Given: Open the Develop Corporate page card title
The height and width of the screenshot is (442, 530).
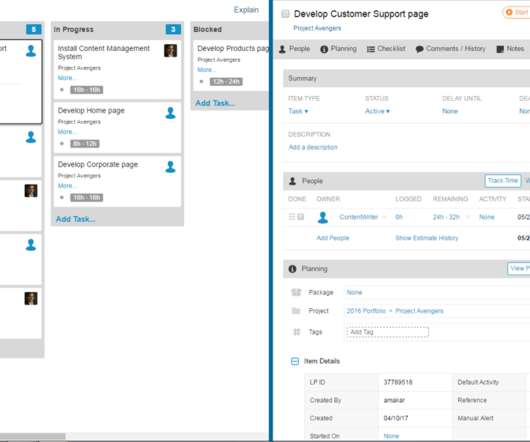Looking at the screenshot, I should [x=98, y=165].
